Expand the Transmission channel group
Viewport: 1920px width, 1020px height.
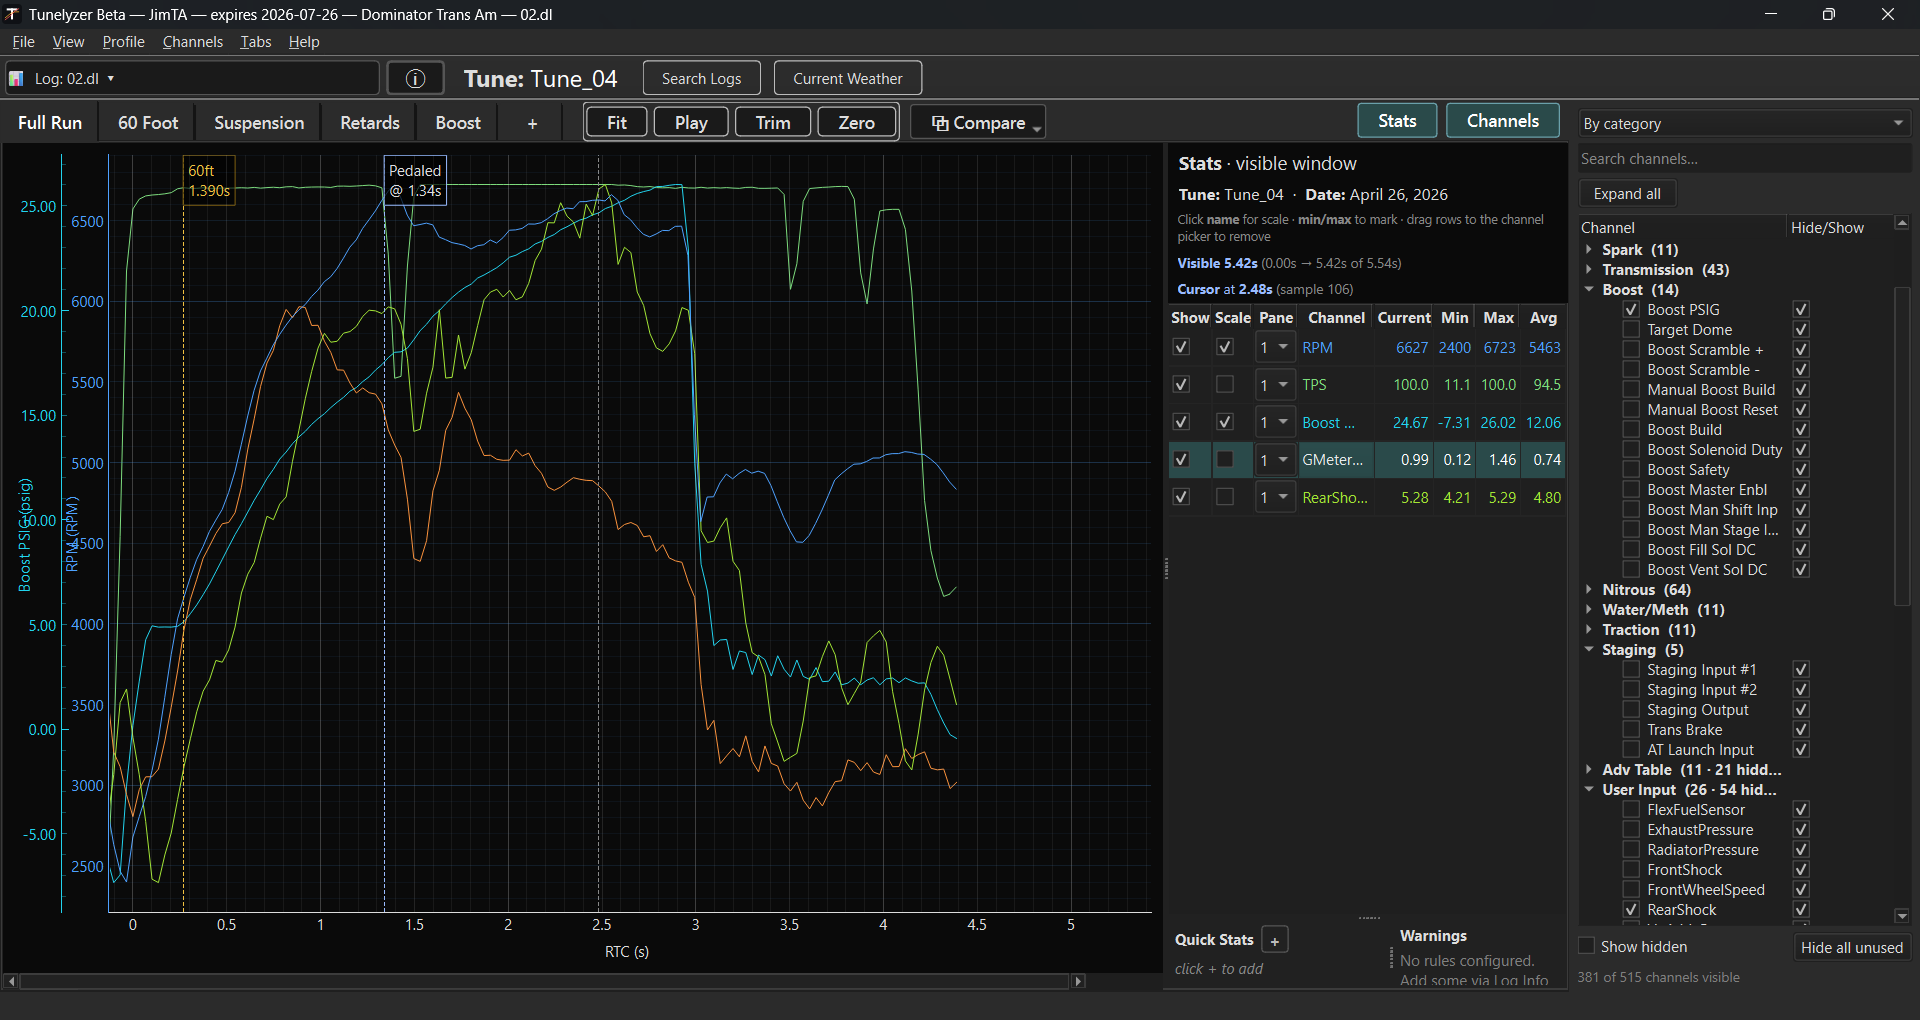pyautogui.click(x=1590, y=270)
